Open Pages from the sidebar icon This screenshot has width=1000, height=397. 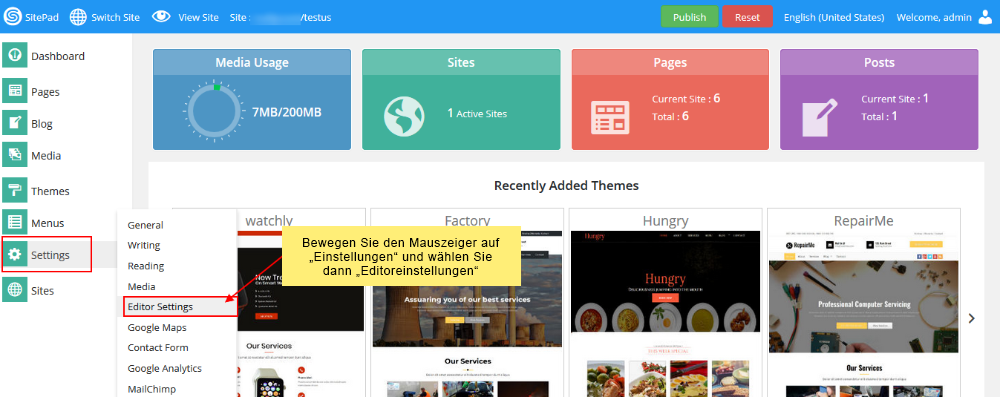coord(15,91)
